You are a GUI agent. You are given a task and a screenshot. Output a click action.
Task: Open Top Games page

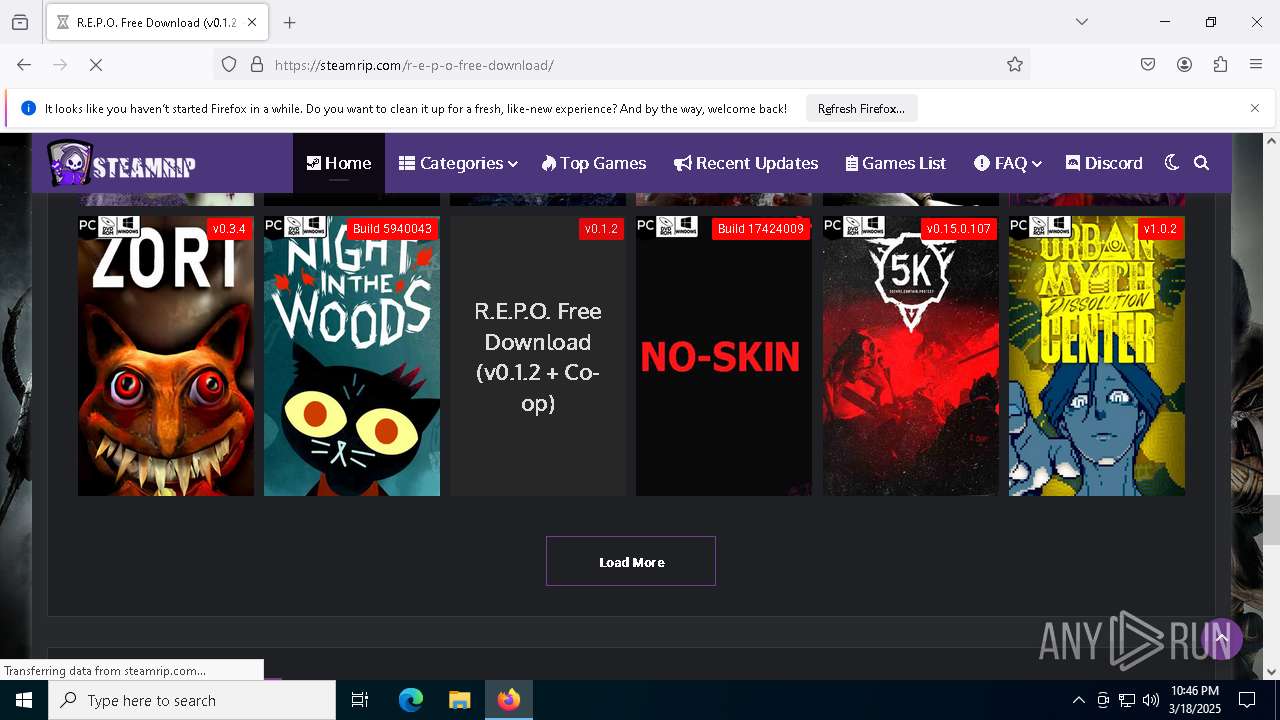(x=594, y=163)
